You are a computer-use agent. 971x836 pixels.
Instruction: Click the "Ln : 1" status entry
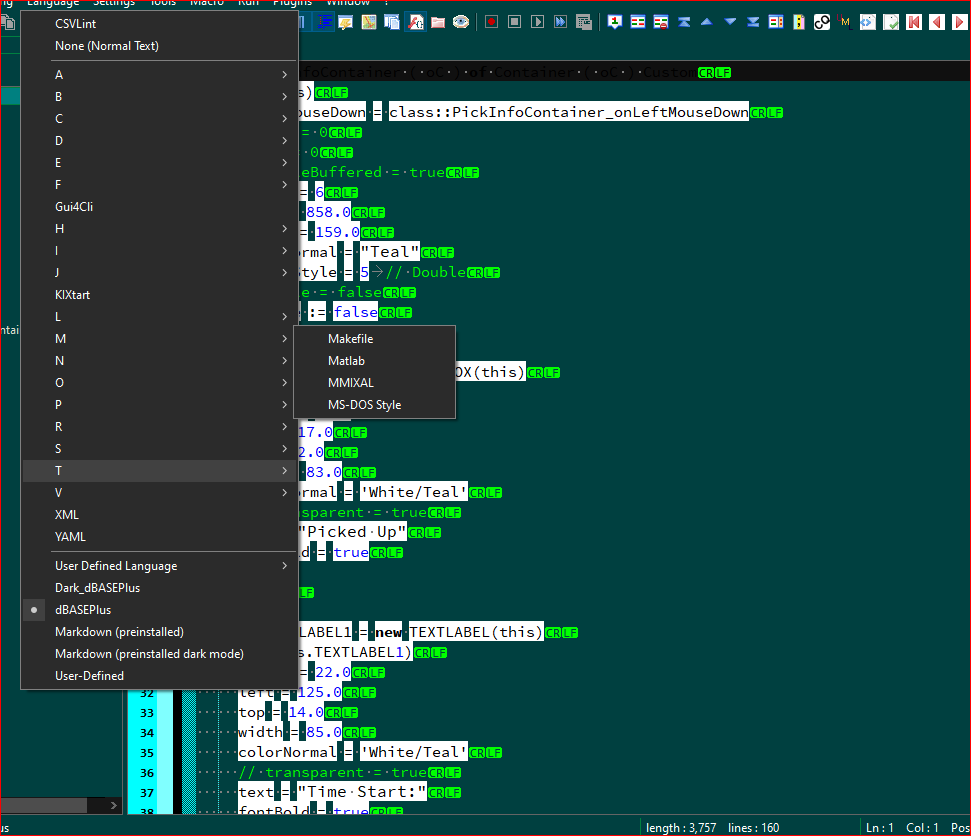(879, 828)
